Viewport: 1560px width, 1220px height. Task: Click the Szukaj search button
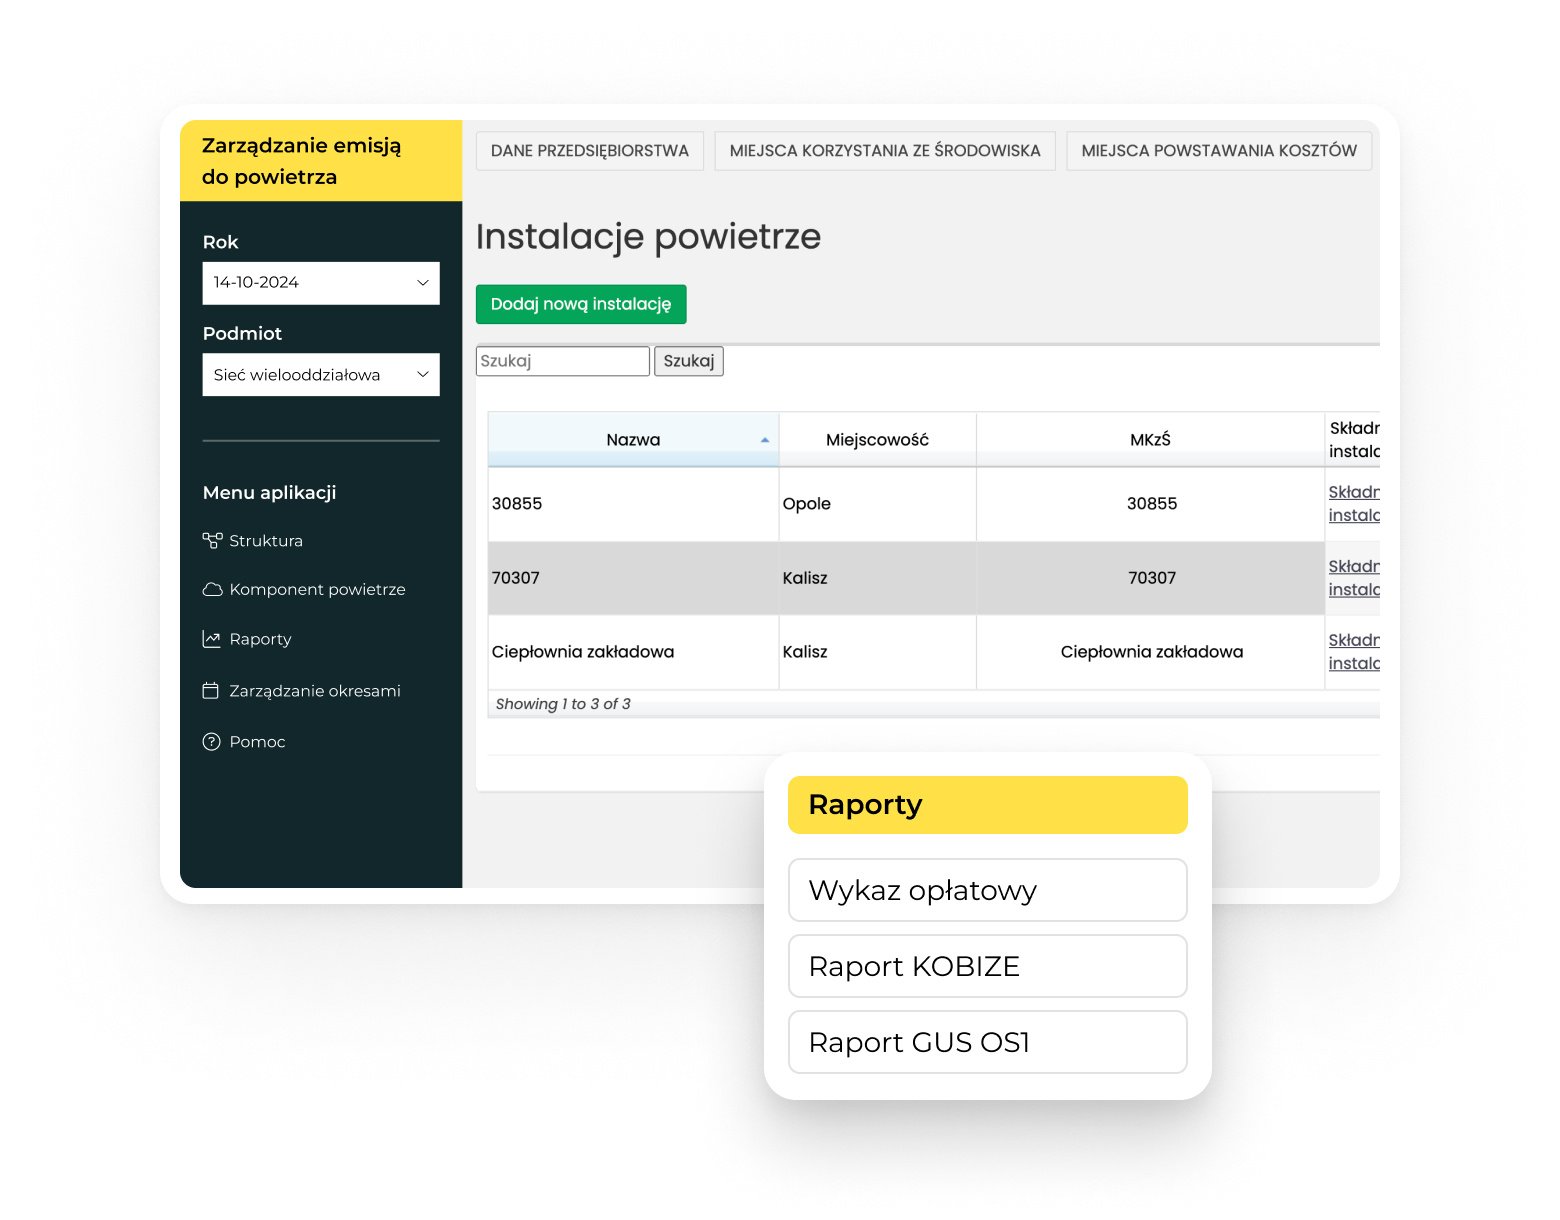(x=688, y=361)
